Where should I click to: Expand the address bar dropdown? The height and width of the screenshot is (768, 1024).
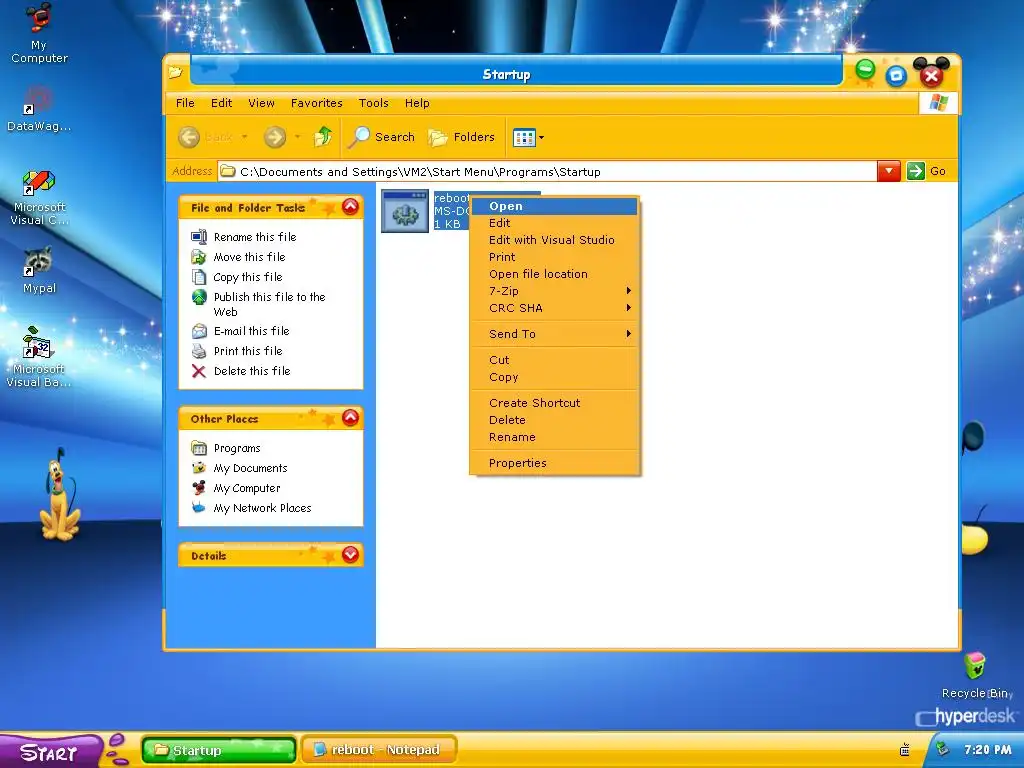coord(889,171)
